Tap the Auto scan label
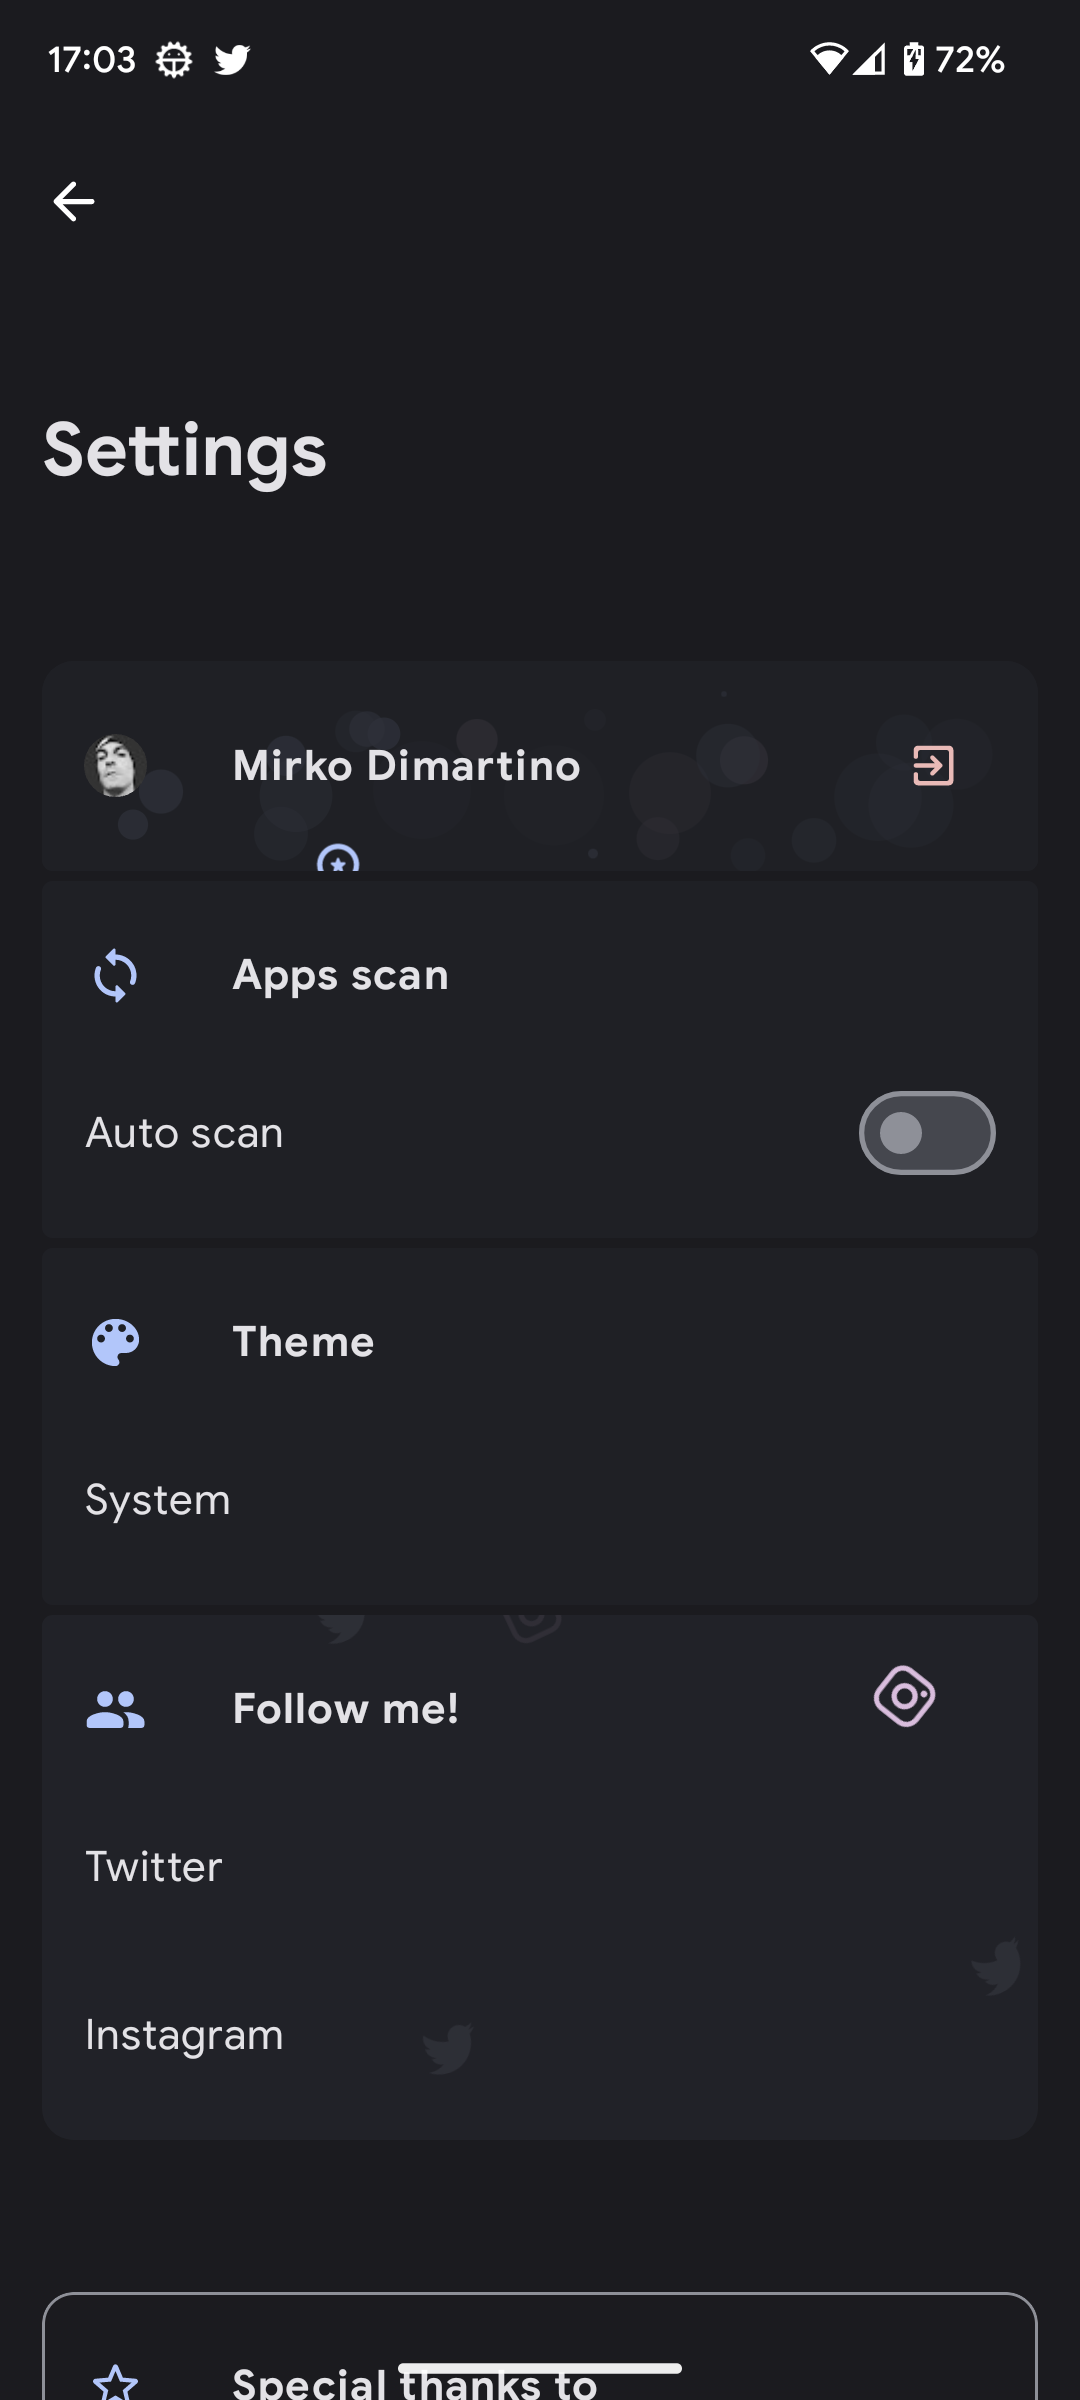Image resolution: width=1080 pixels, height=2400 pixels. (184, 1133)
